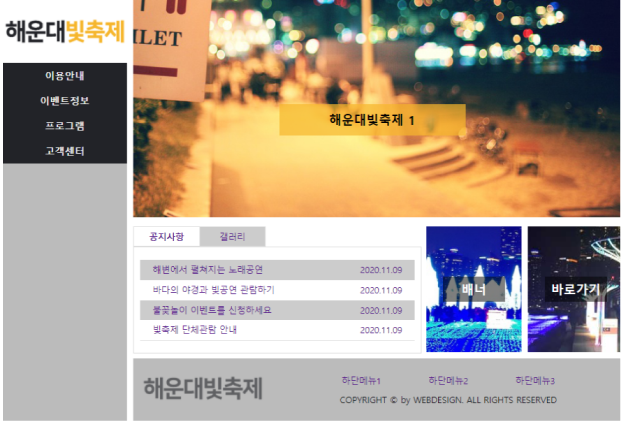The width and height of the screenshot is (621, 421).
Task: Open notice 해변에서 펼쳐지는 노래공연
Action: pyautogui.click(x=208, y=270)
